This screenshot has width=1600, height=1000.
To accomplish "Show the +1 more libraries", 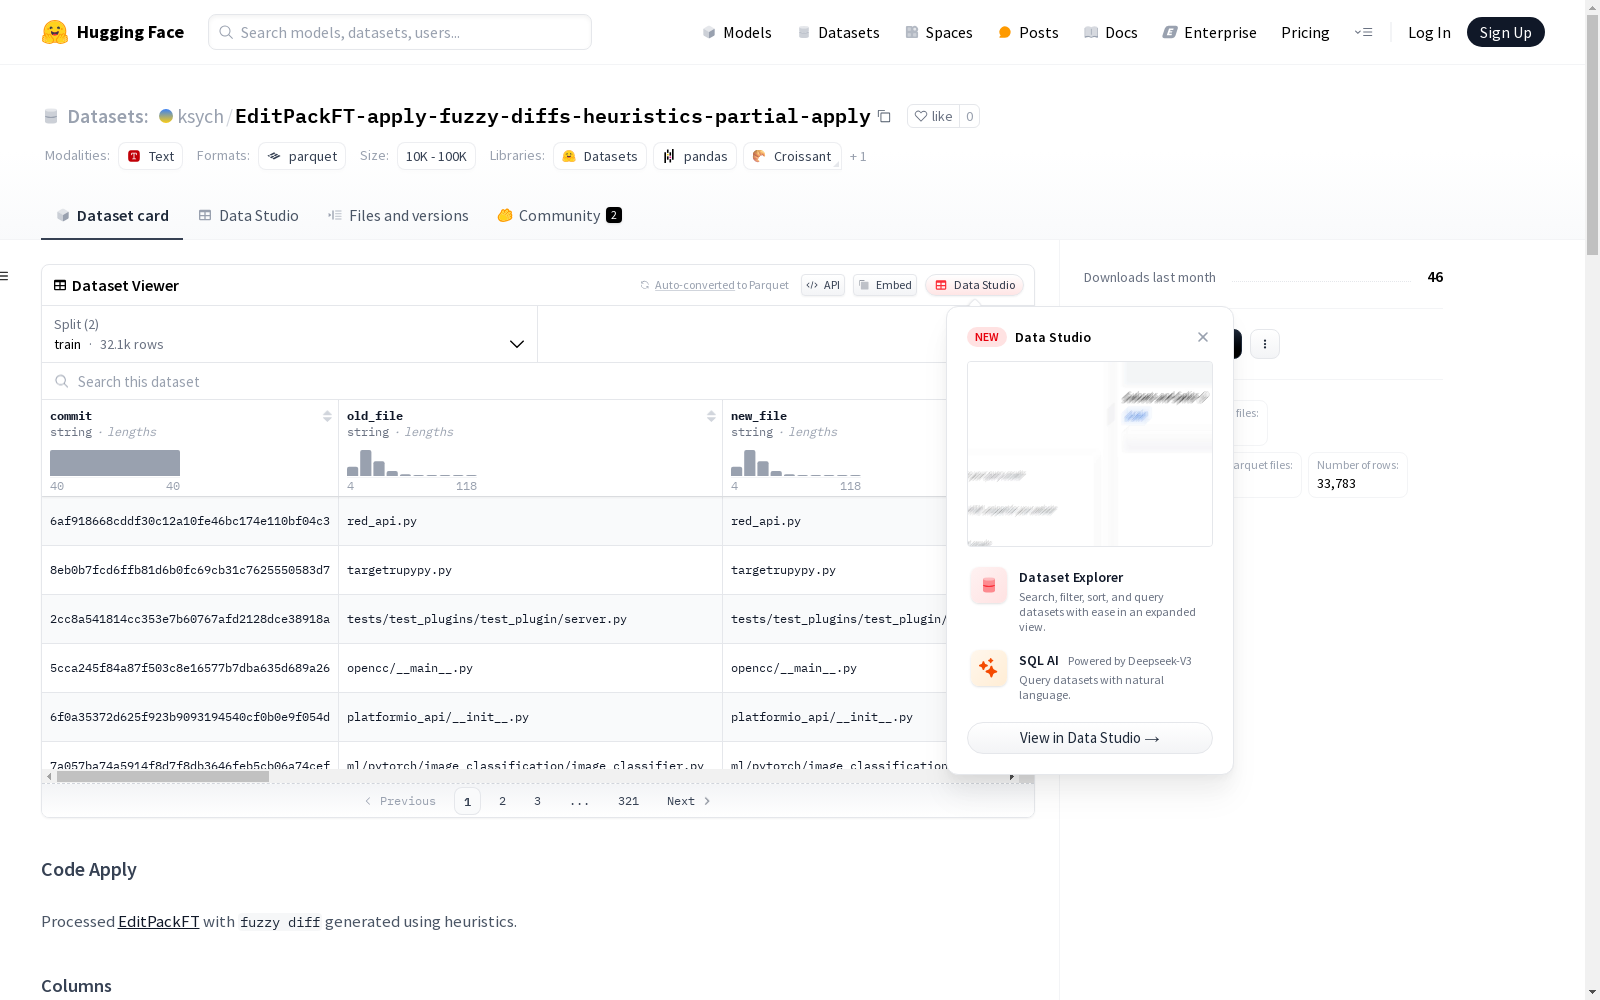I will (858, 157).
